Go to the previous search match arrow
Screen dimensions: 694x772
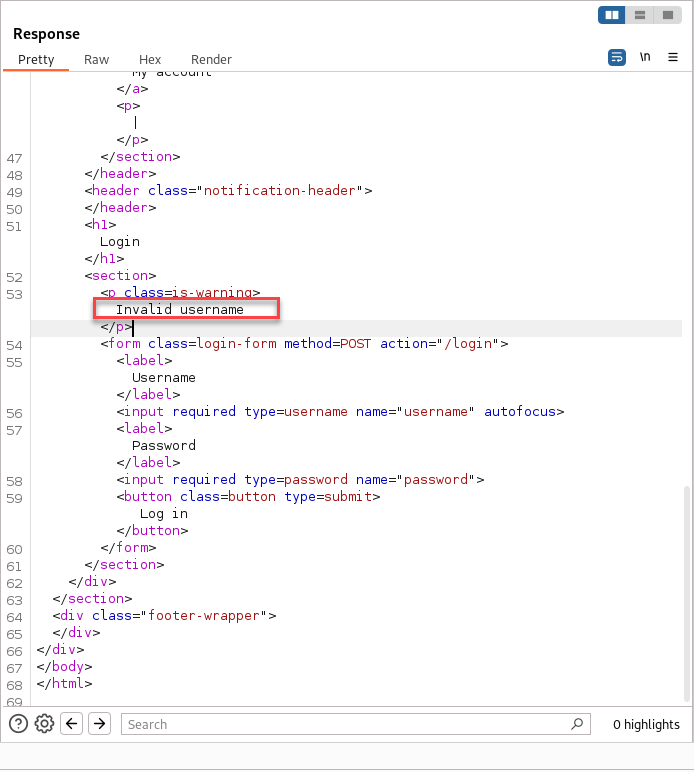tap(71, 724)
